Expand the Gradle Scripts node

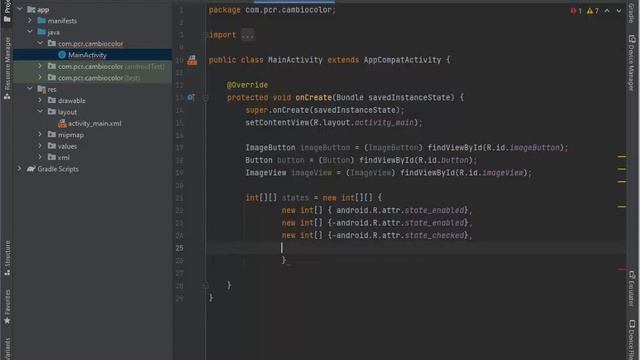pos(20,169)
